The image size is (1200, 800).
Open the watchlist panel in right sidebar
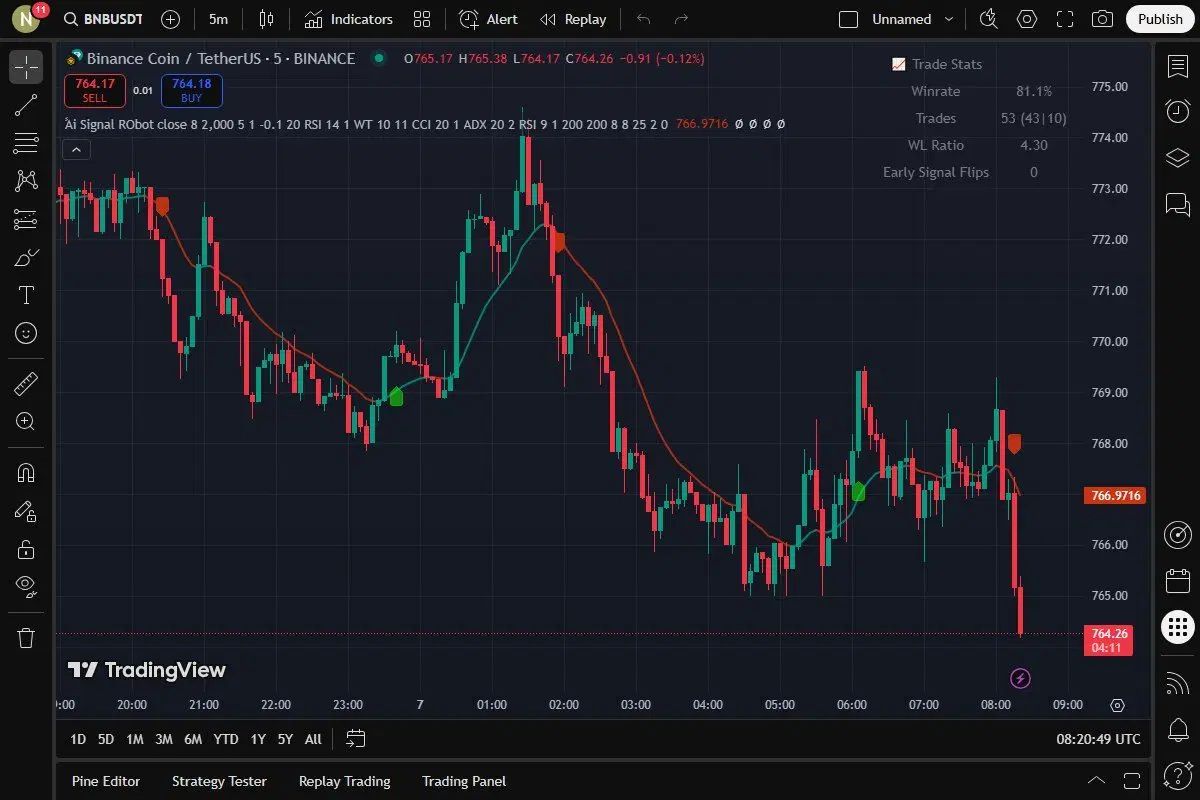tap(1178, 67)
